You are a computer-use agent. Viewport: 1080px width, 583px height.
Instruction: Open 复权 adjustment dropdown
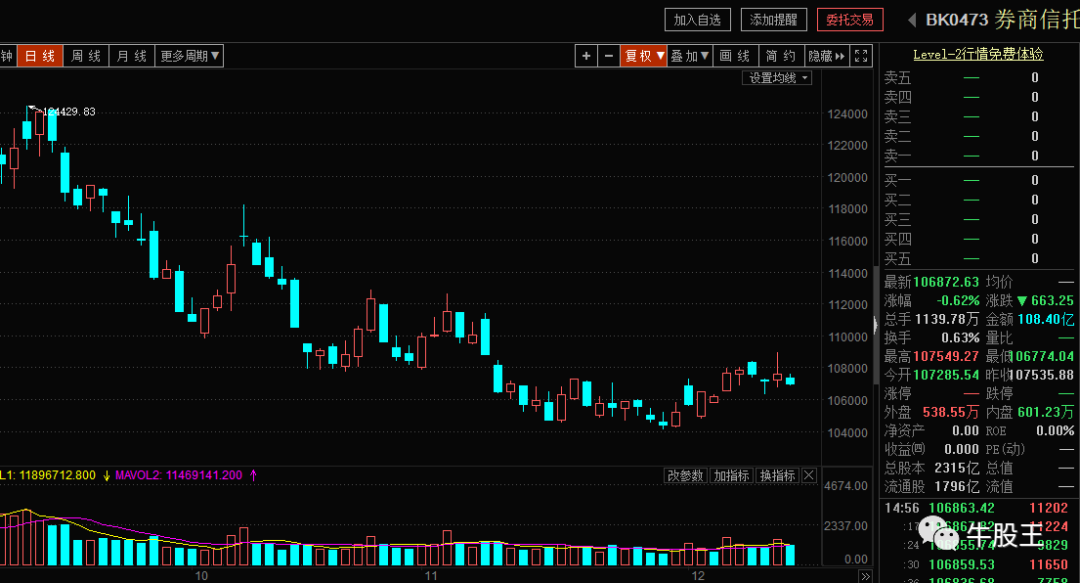click(x=644, y=56)
